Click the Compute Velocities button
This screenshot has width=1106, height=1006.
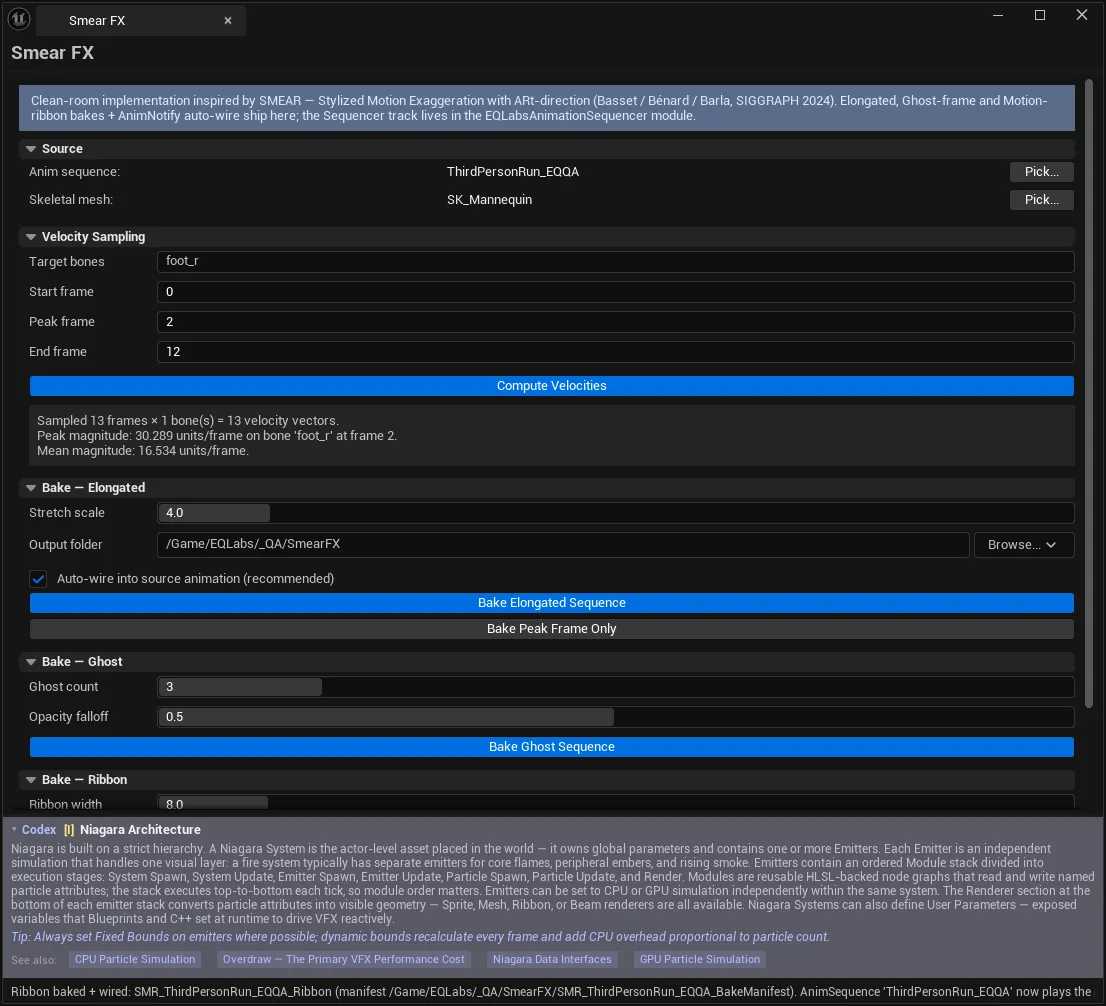[552, 386]
